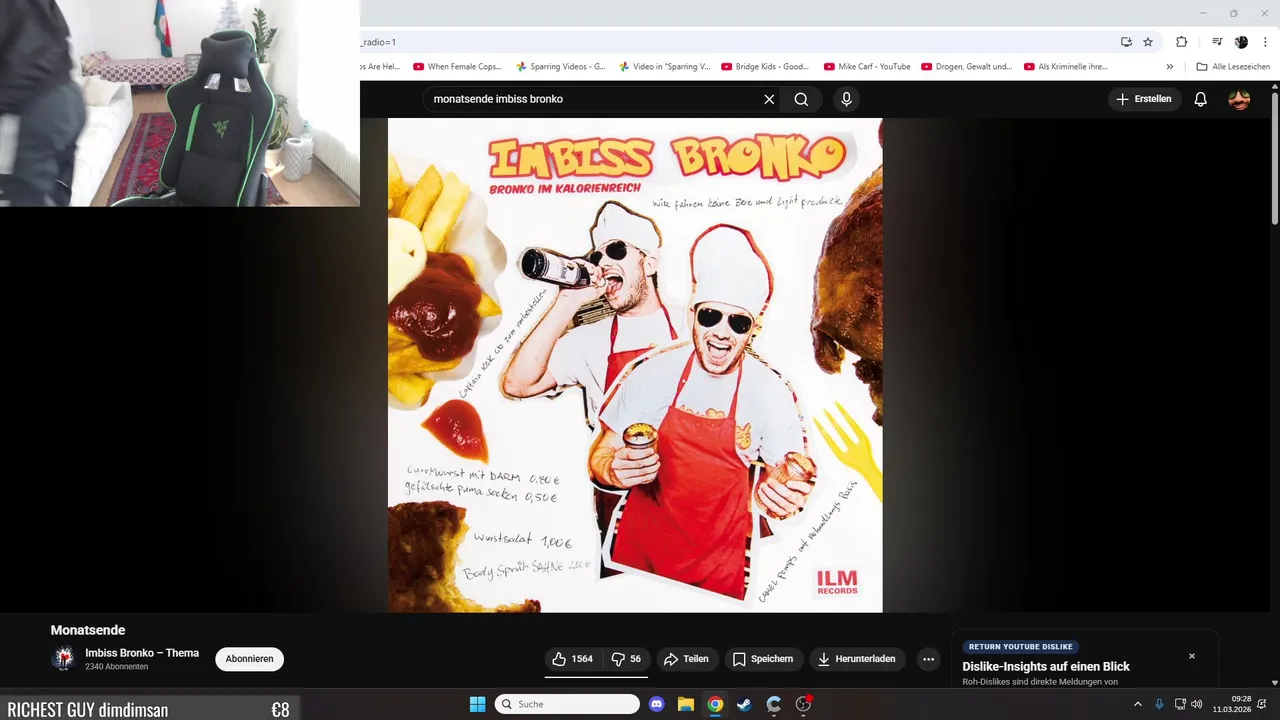1280x720 pixels.
Task: Click the taskbar Suche search box
Action: [567, 704]
